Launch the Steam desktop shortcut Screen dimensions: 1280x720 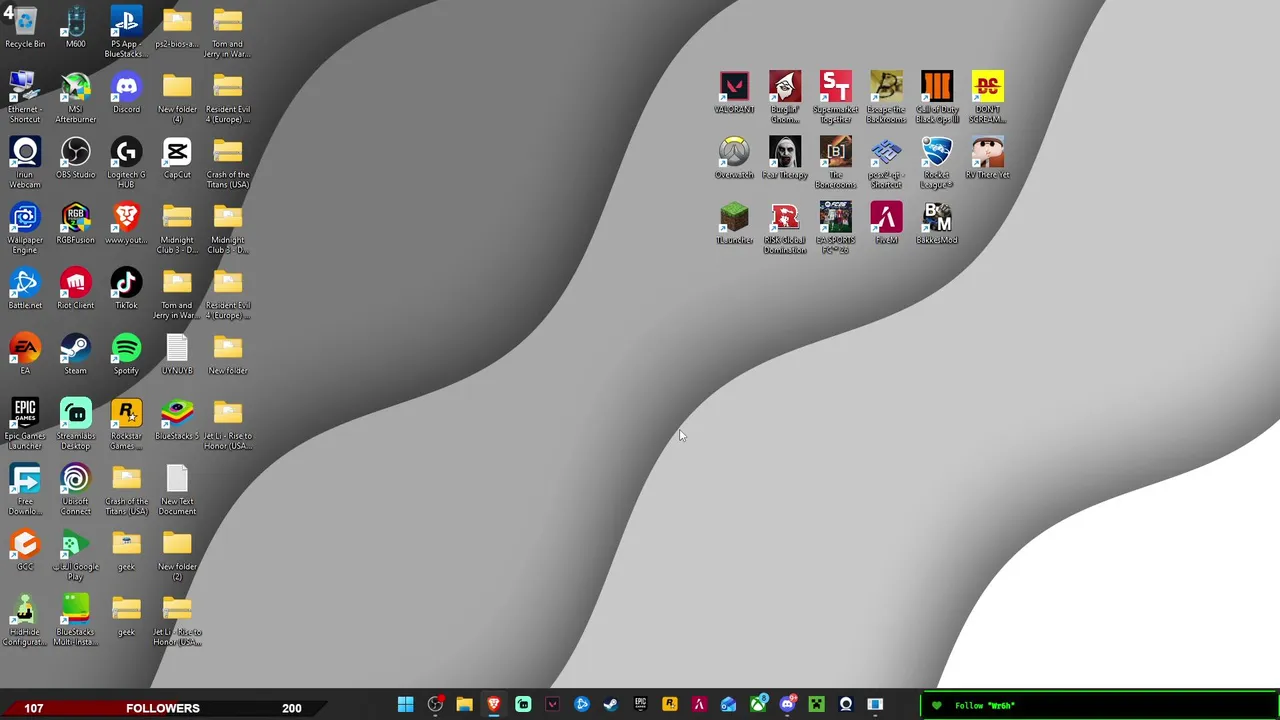pos(75,354)
